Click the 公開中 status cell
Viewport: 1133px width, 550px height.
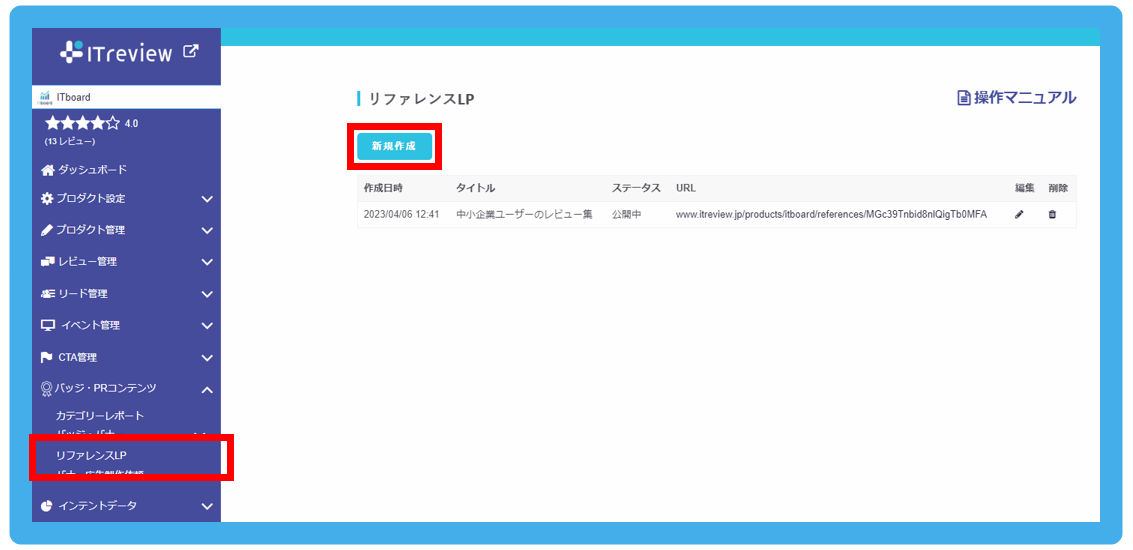[626, 215]
